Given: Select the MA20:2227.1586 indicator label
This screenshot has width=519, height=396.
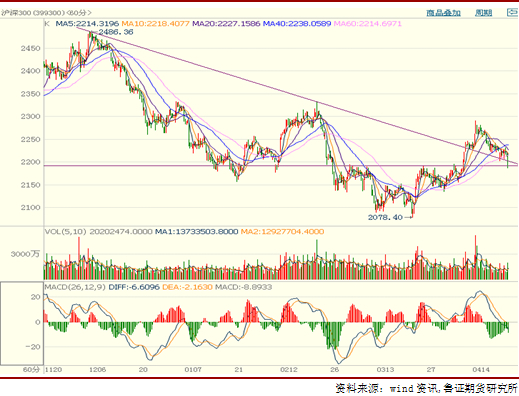Looking at the screenshot, I should [x=226, y=24].
